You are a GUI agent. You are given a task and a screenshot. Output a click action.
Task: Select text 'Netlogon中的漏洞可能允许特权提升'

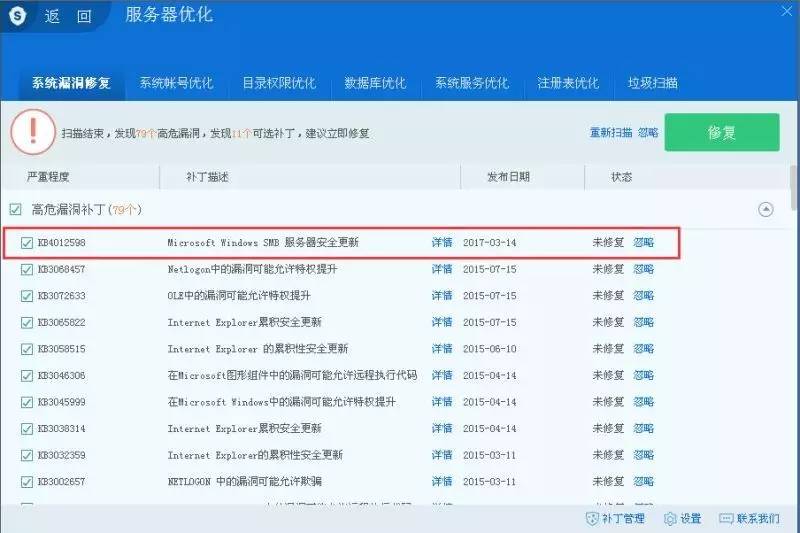[x=252, y=269]
